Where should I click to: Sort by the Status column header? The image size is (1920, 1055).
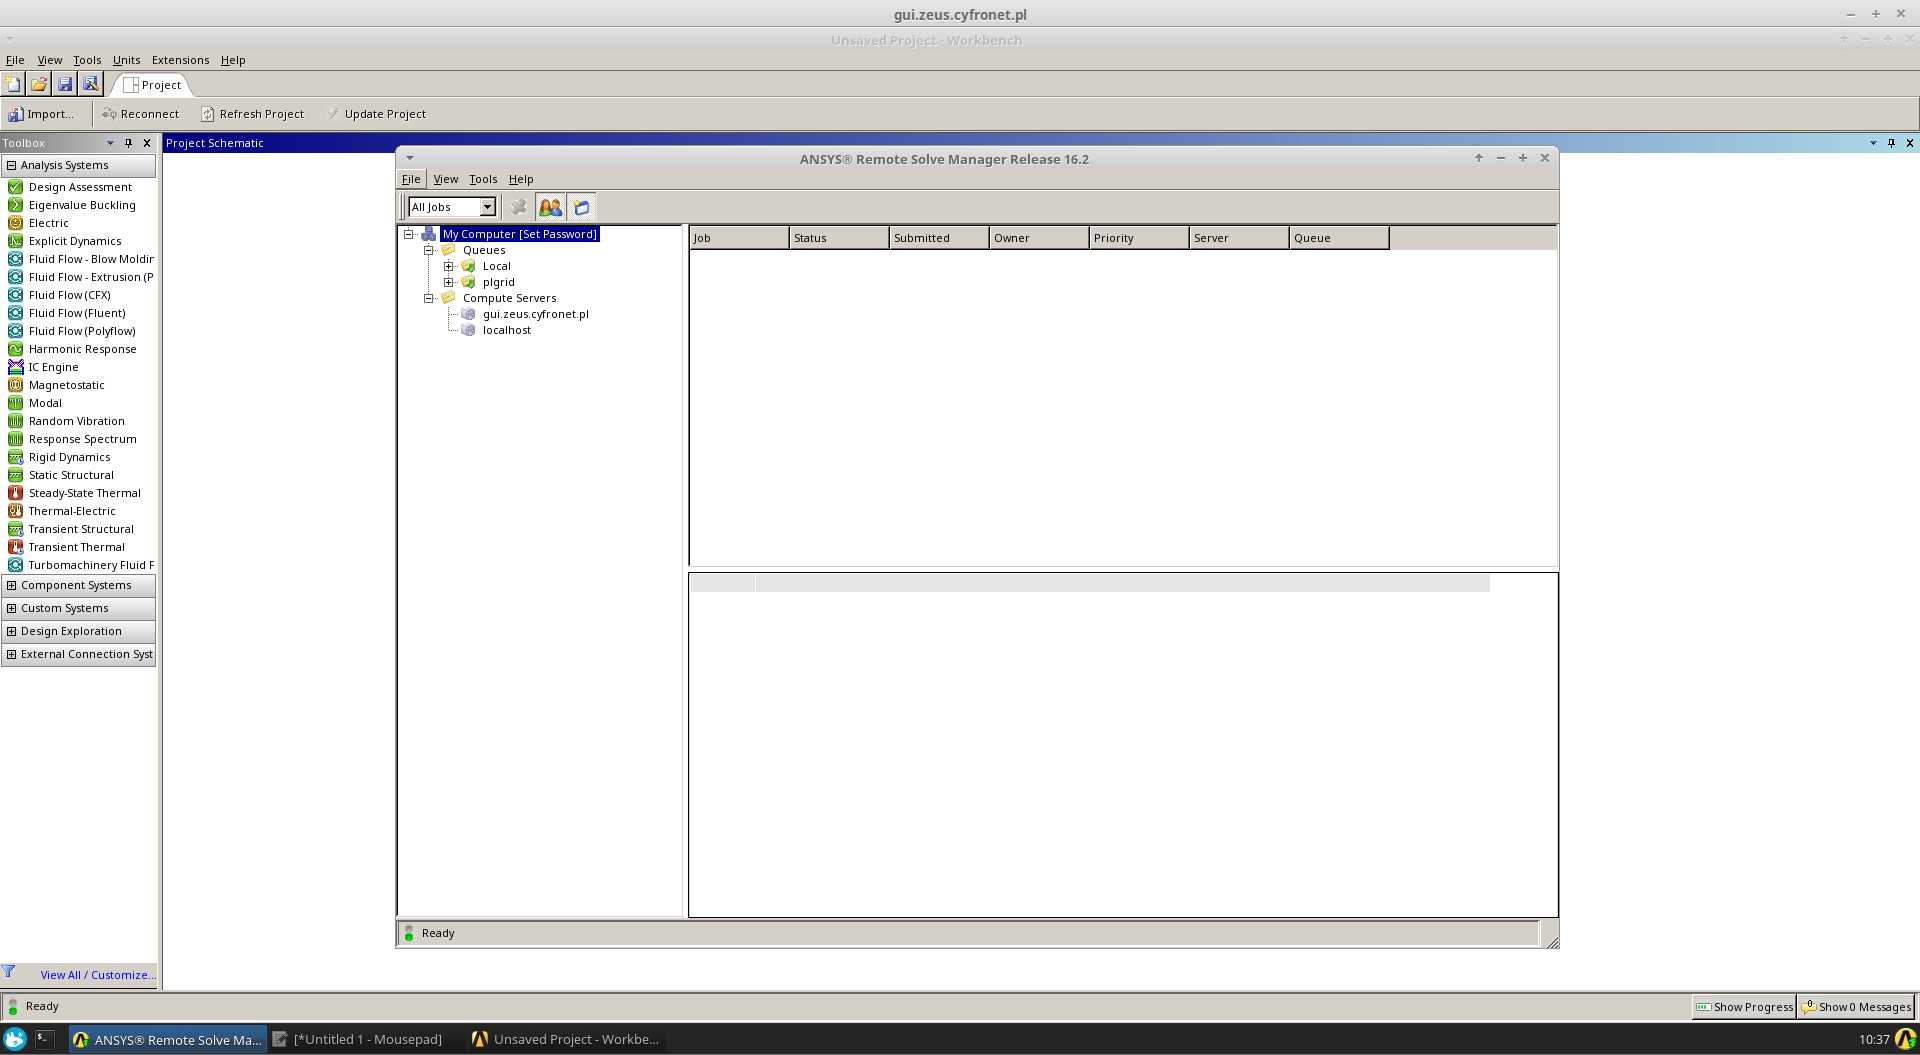click(839, 238)
